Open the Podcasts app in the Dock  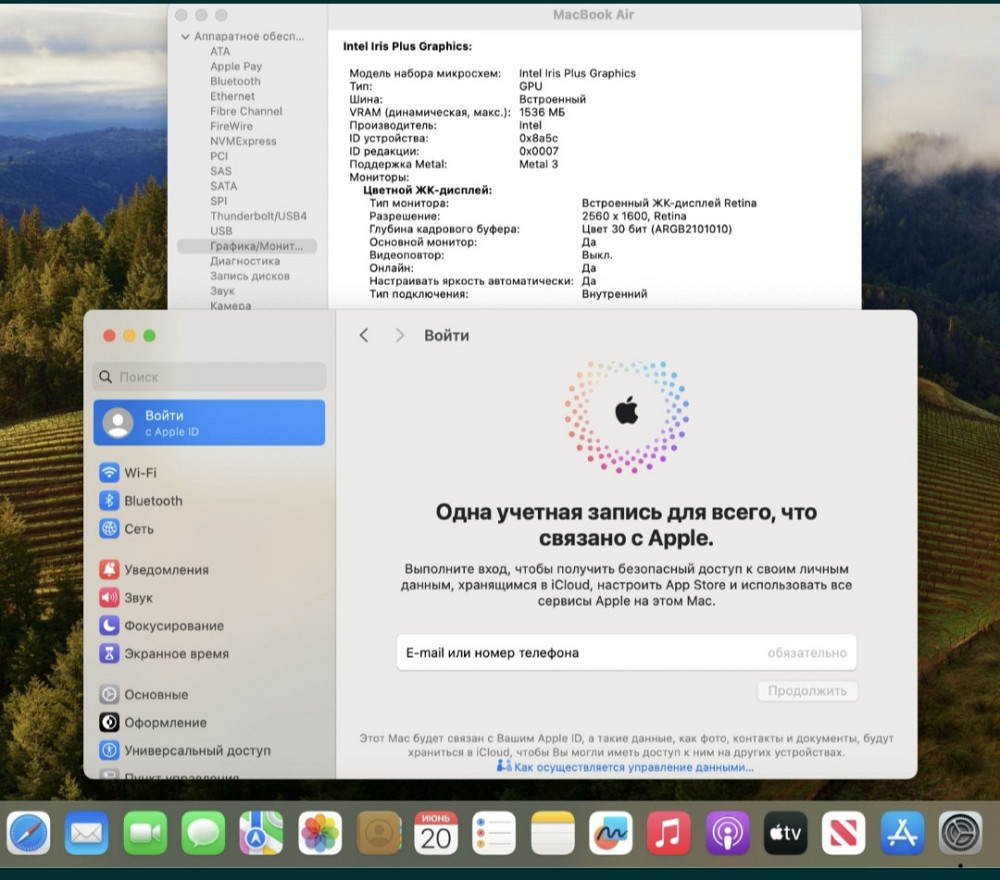pos(727,833)
